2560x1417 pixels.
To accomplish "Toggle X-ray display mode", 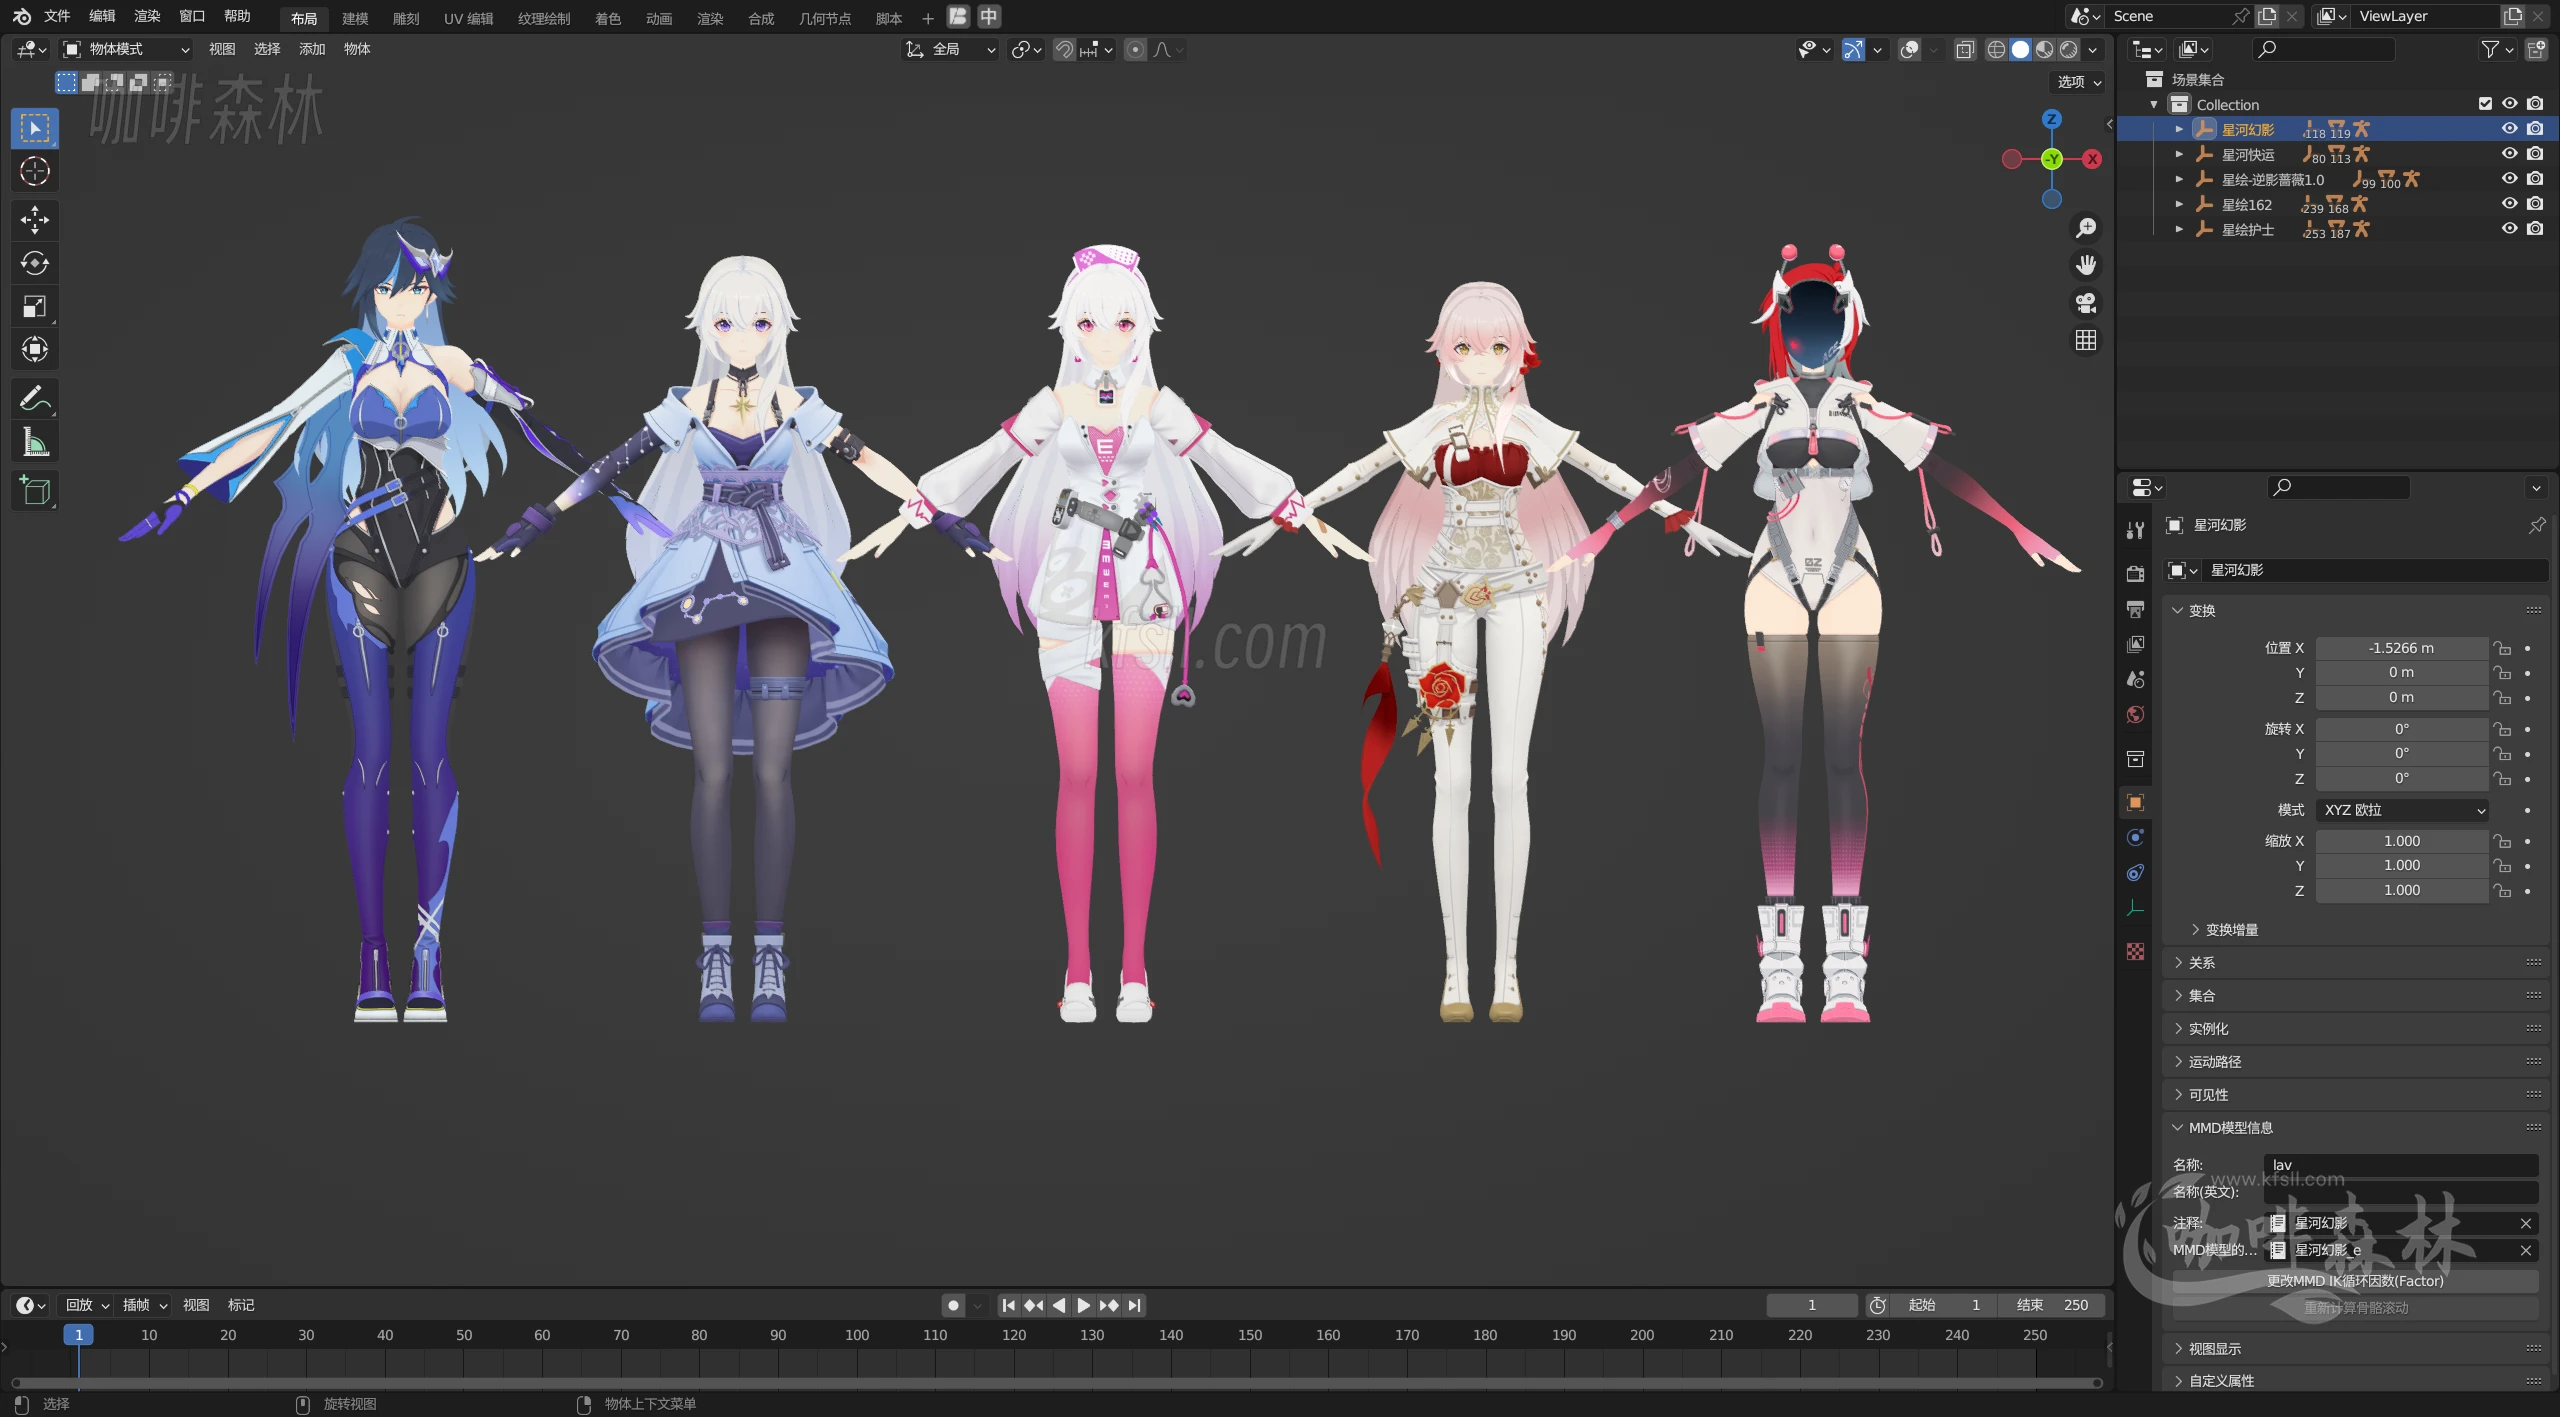I will pos(1965,49).
